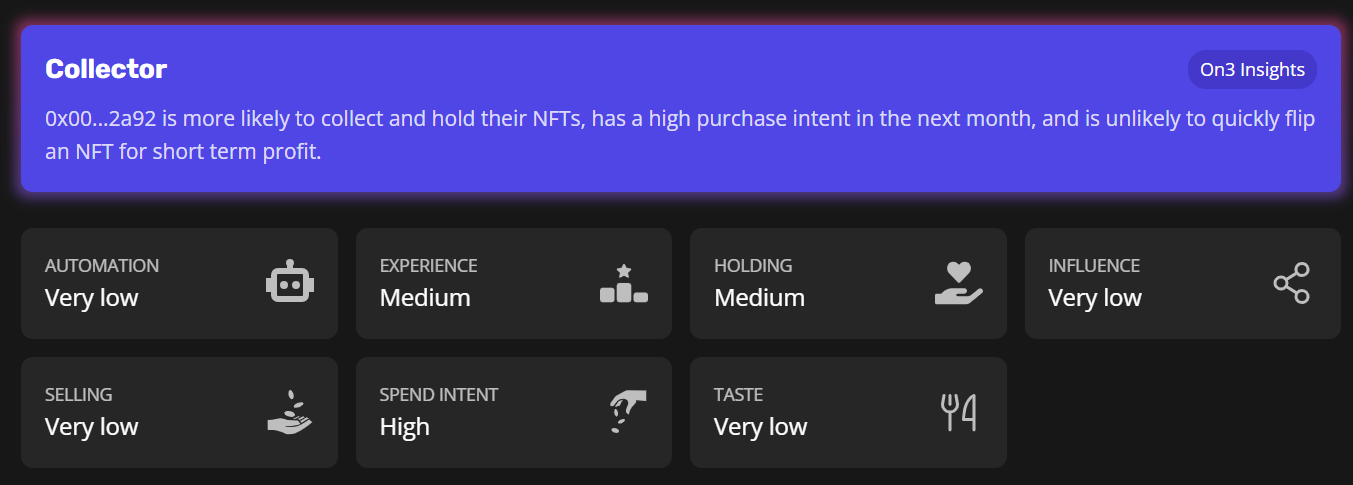Click the podium star Experience icon

tap(624, 283)
